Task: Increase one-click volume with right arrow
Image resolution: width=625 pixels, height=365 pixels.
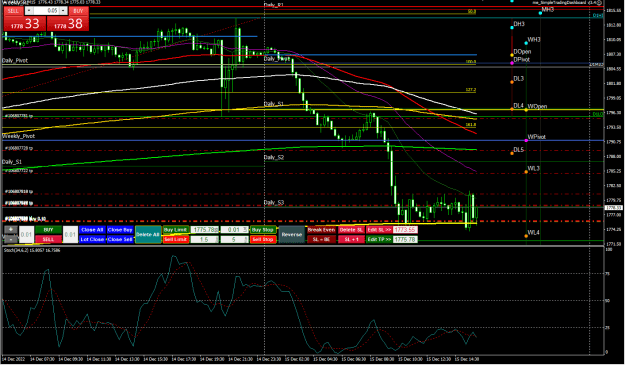Action: point(63,11)
